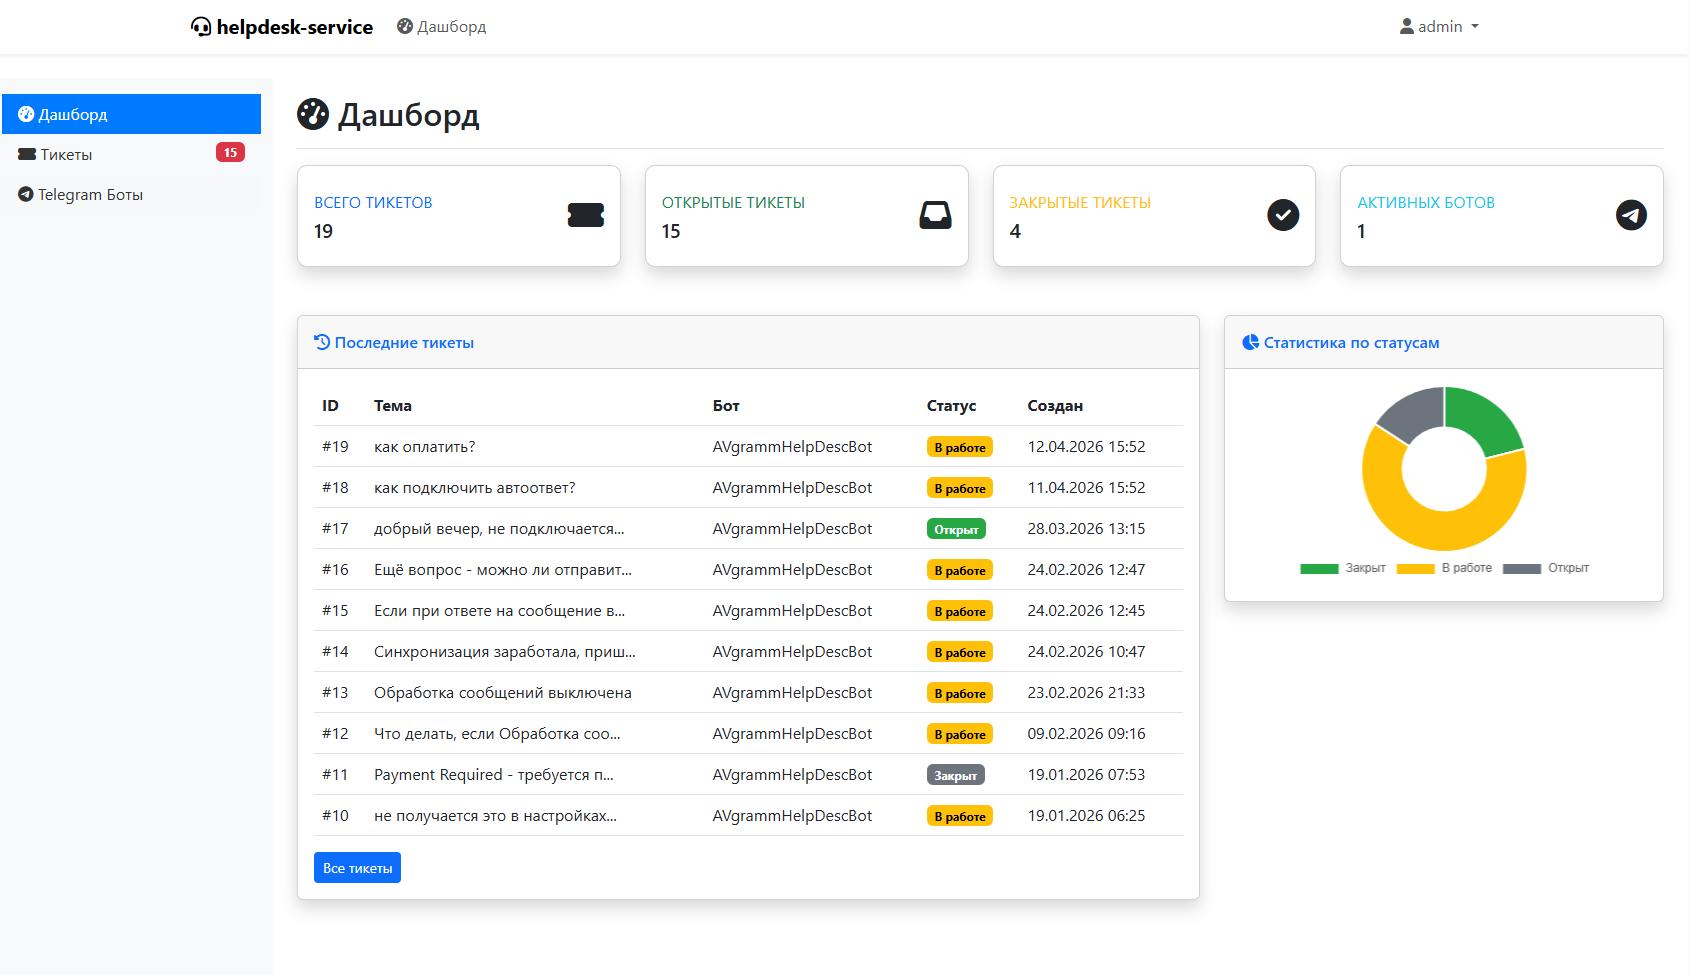1690x975 pixels.
Task: Click the Открыт status badge on ticket #17
Action: 956,529
